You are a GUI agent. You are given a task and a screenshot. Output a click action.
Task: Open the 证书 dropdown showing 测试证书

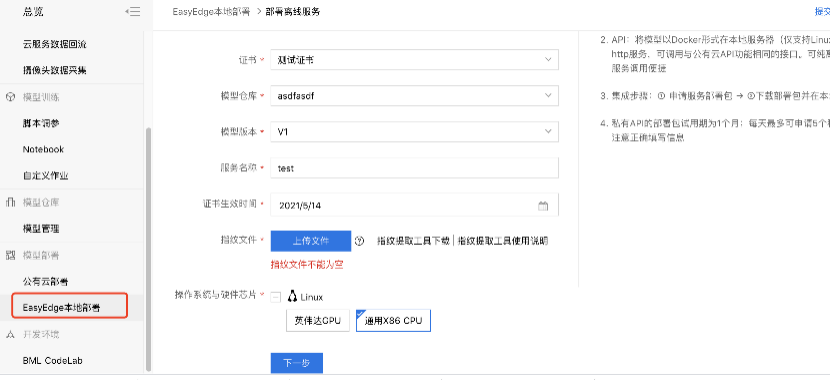(x=414, y=60)
